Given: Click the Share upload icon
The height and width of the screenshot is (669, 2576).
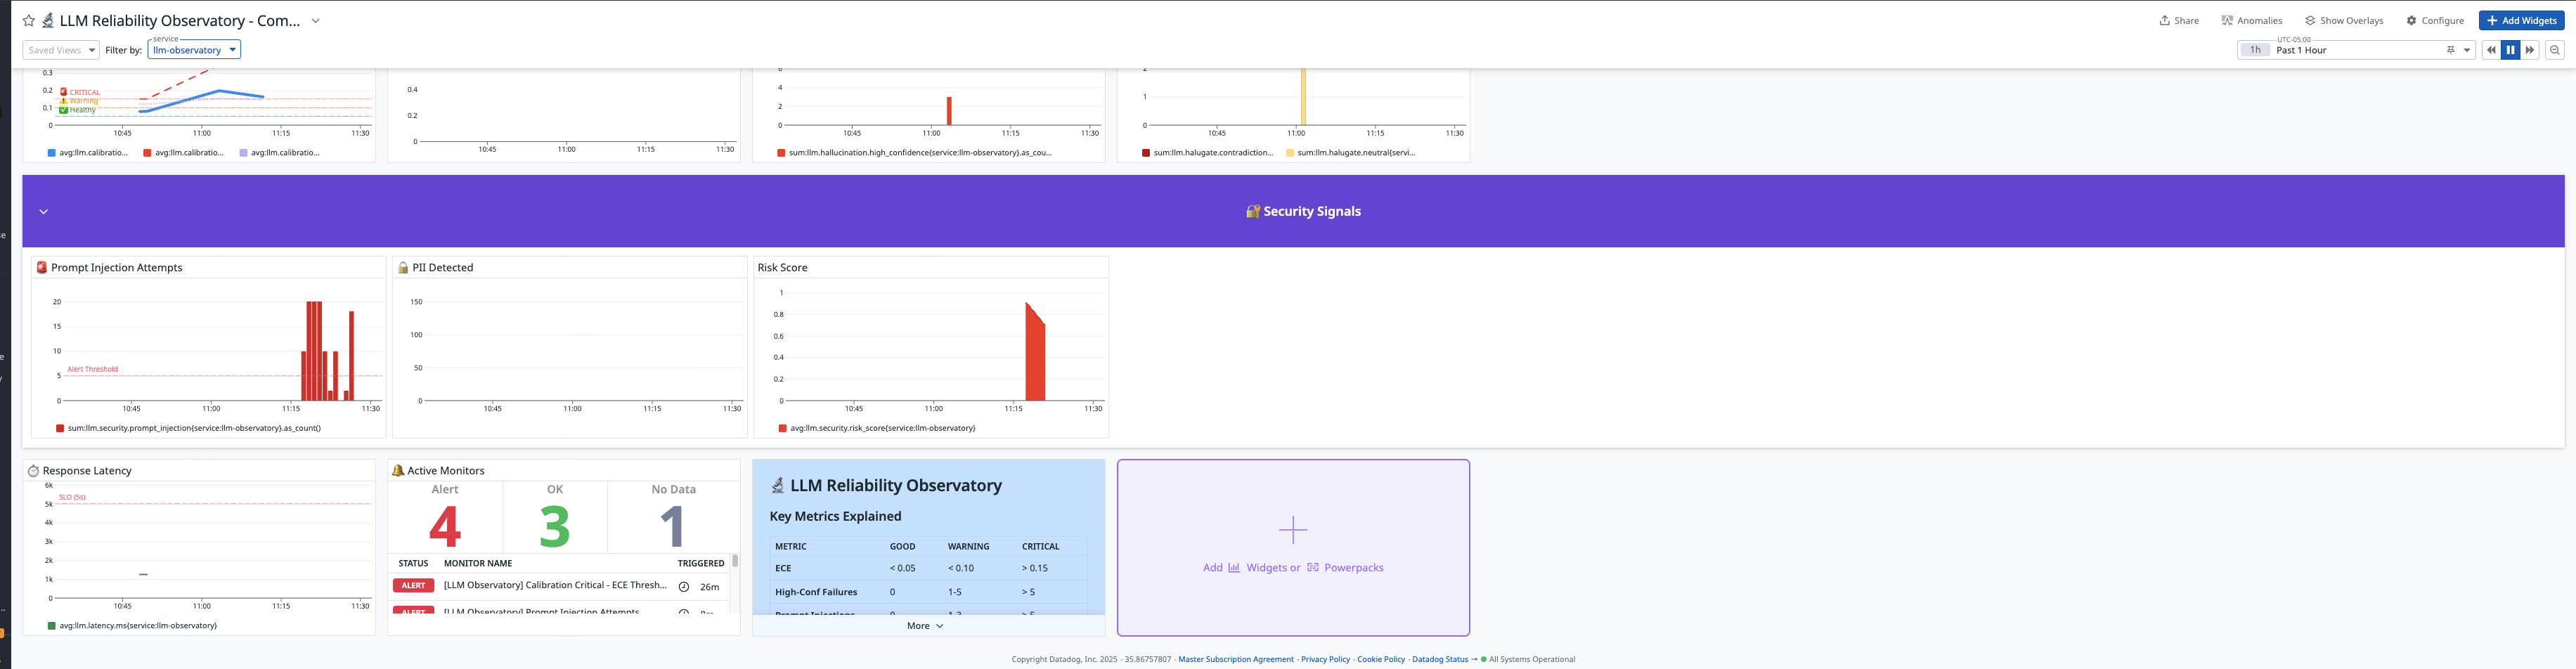Looking at the screenshot, I should [x=2164, y=21].
